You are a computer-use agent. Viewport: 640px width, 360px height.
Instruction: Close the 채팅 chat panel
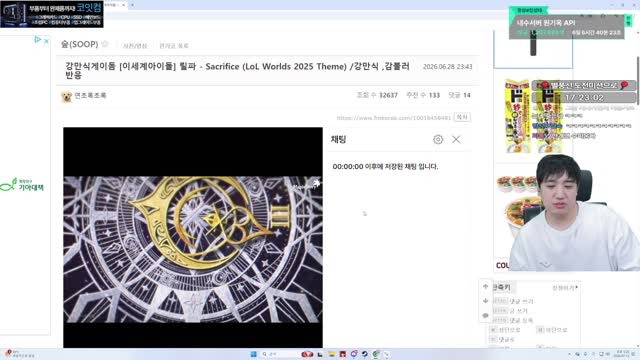click(456, 140)
